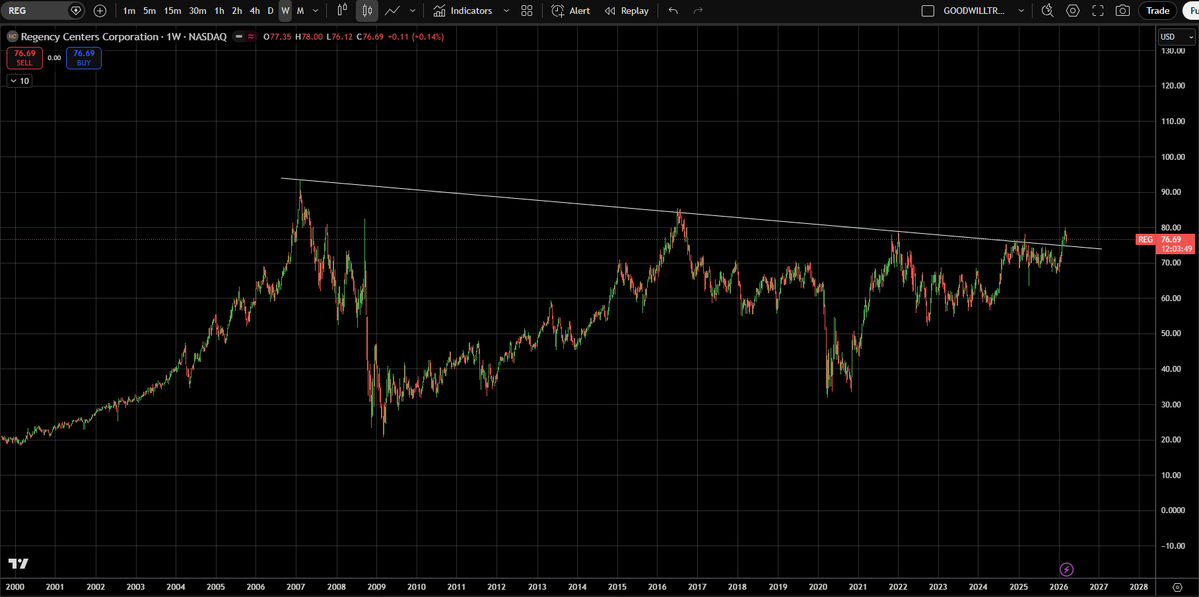Create an Alert

[x=570, y=11]
